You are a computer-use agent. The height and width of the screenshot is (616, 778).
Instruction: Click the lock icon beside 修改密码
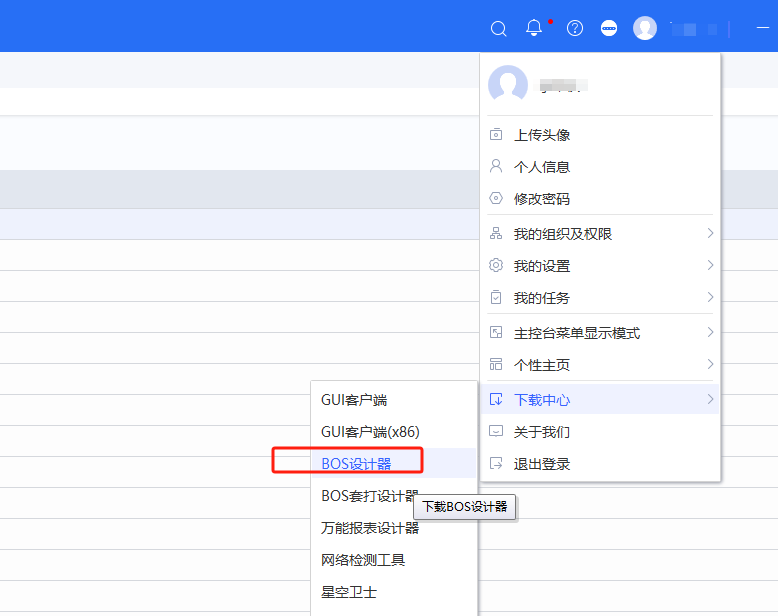point(495,199)
